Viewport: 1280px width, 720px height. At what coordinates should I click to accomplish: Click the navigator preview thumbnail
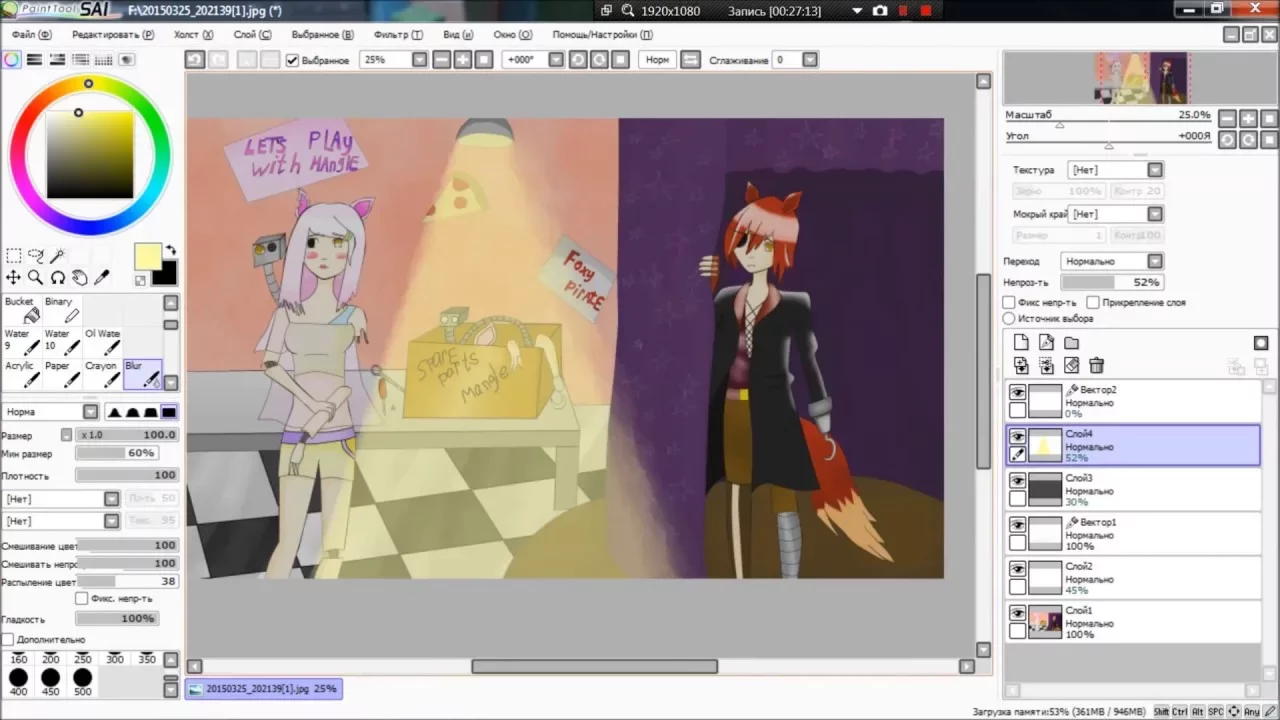1141,78
